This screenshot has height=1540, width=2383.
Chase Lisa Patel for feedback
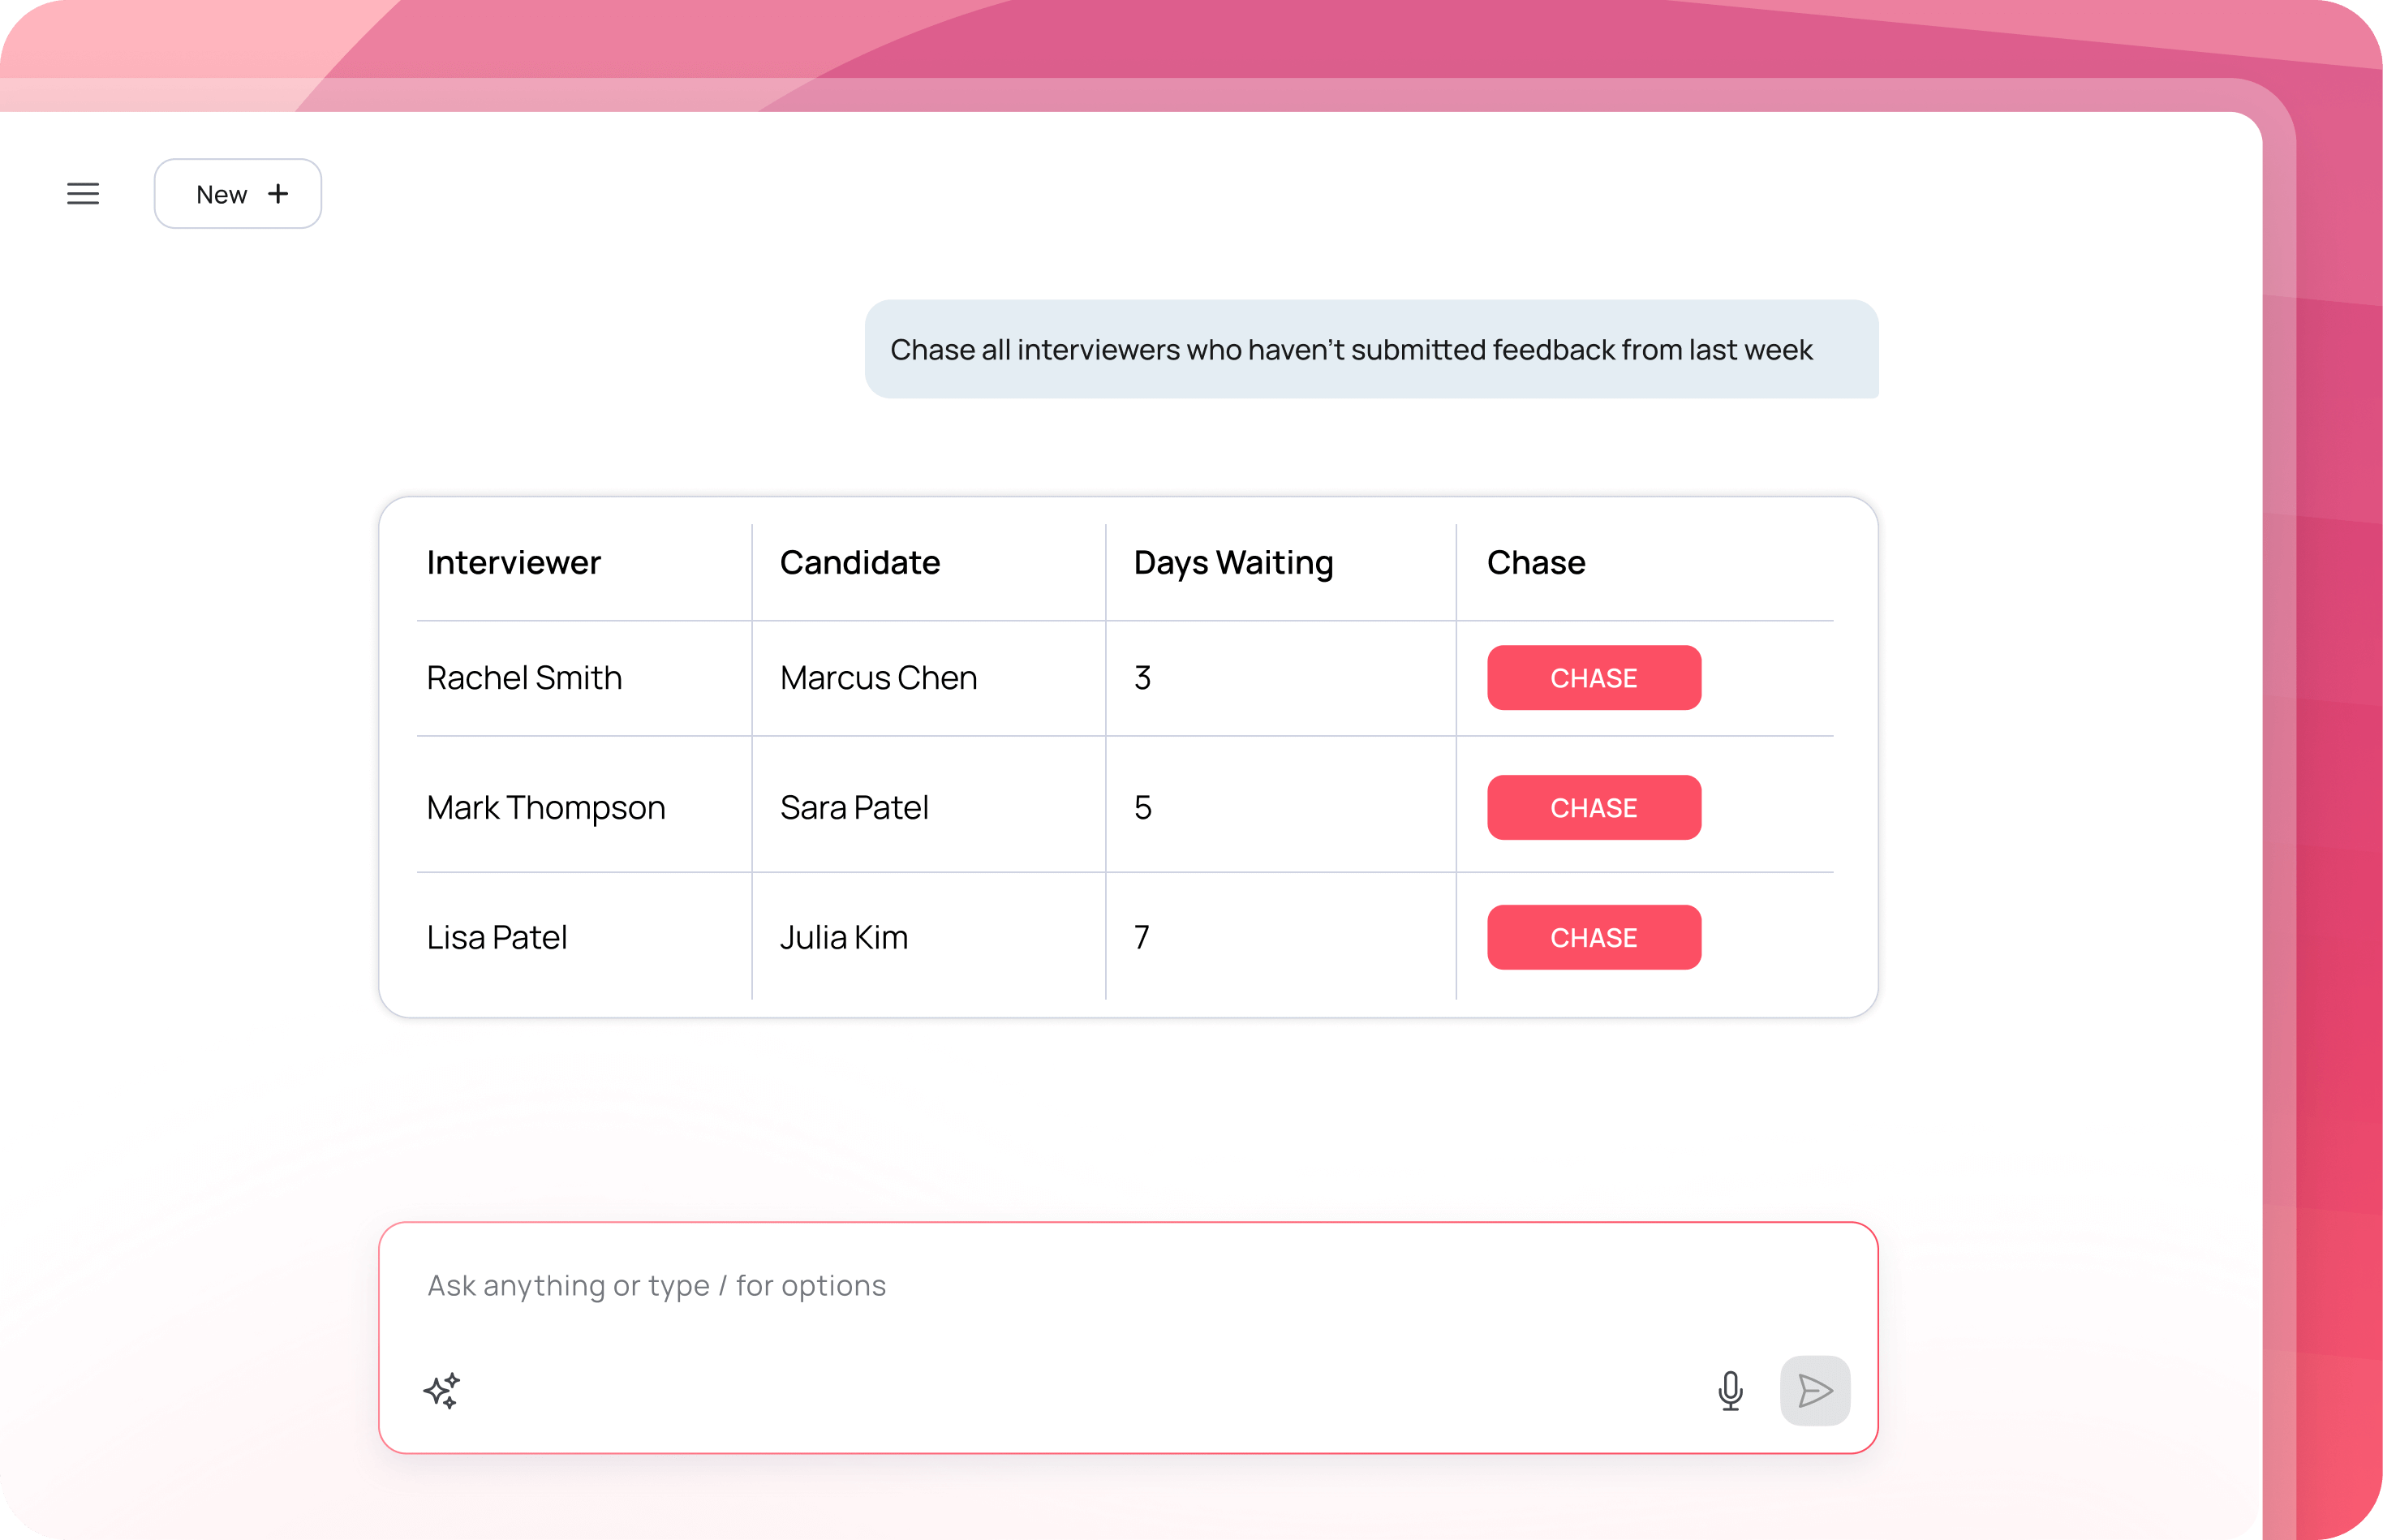[1593, 938]
